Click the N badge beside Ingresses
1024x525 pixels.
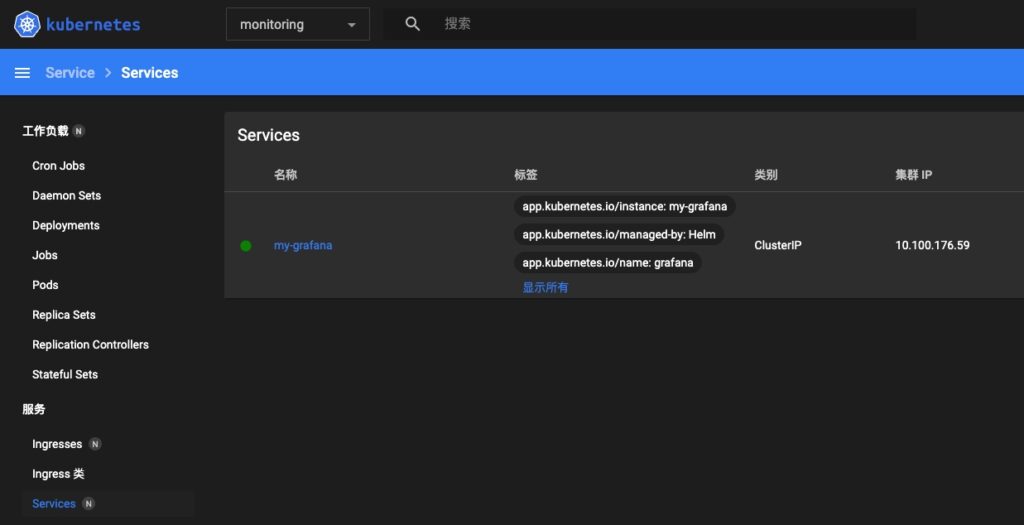tap(95, 444)
